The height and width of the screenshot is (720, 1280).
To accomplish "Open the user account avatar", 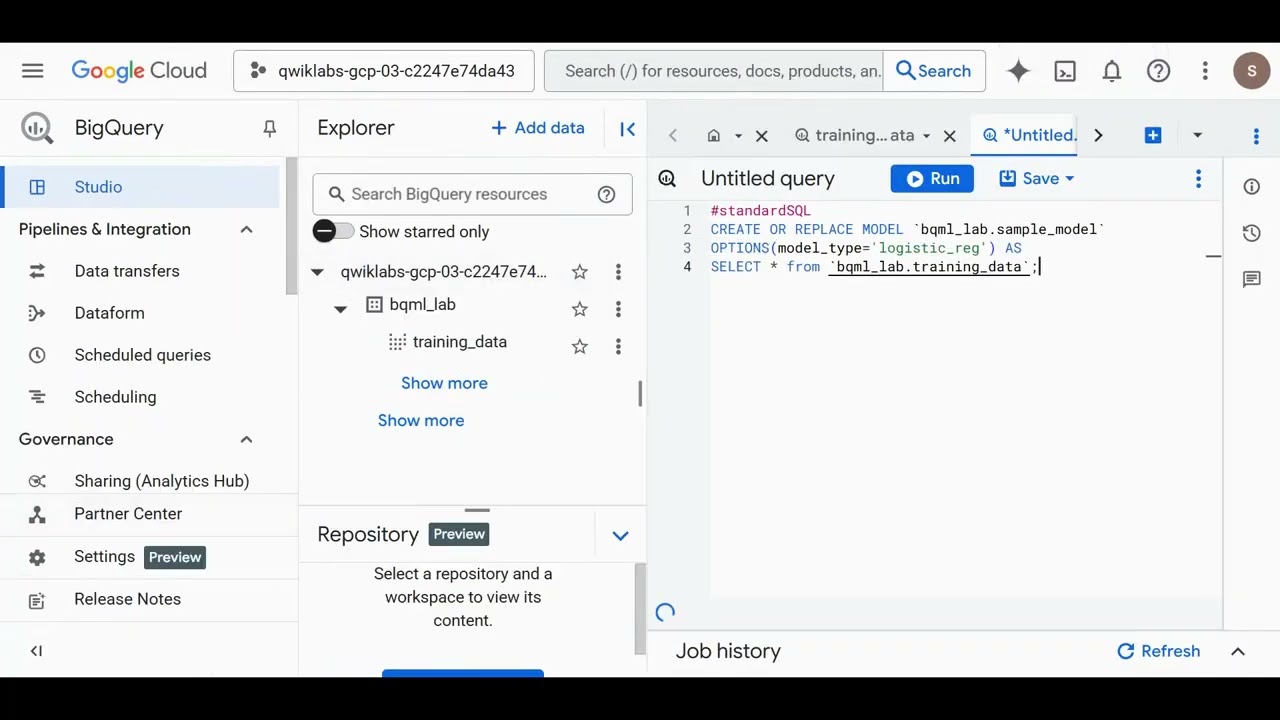I will coord(1252,71).
